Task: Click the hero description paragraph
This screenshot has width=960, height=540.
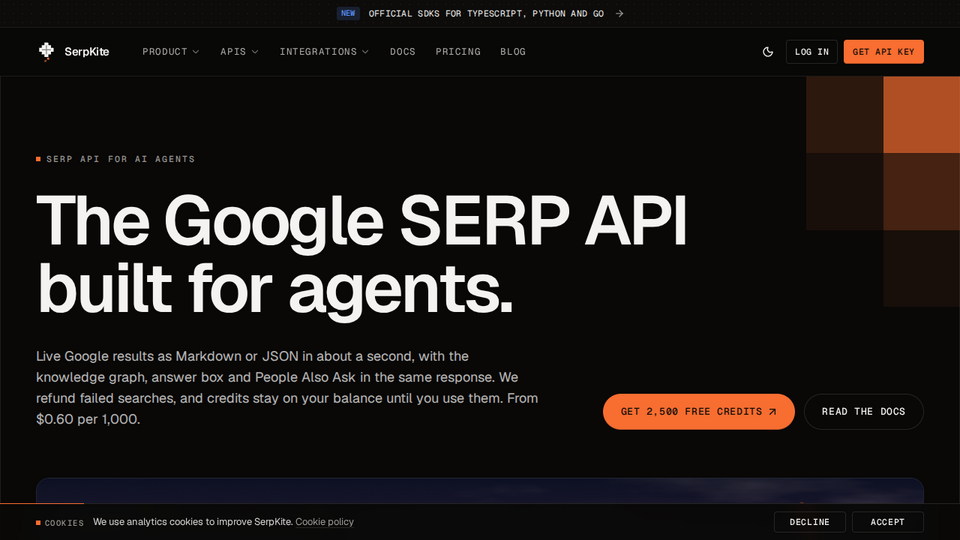Action: pyautogui.click(x=287, y=388)
